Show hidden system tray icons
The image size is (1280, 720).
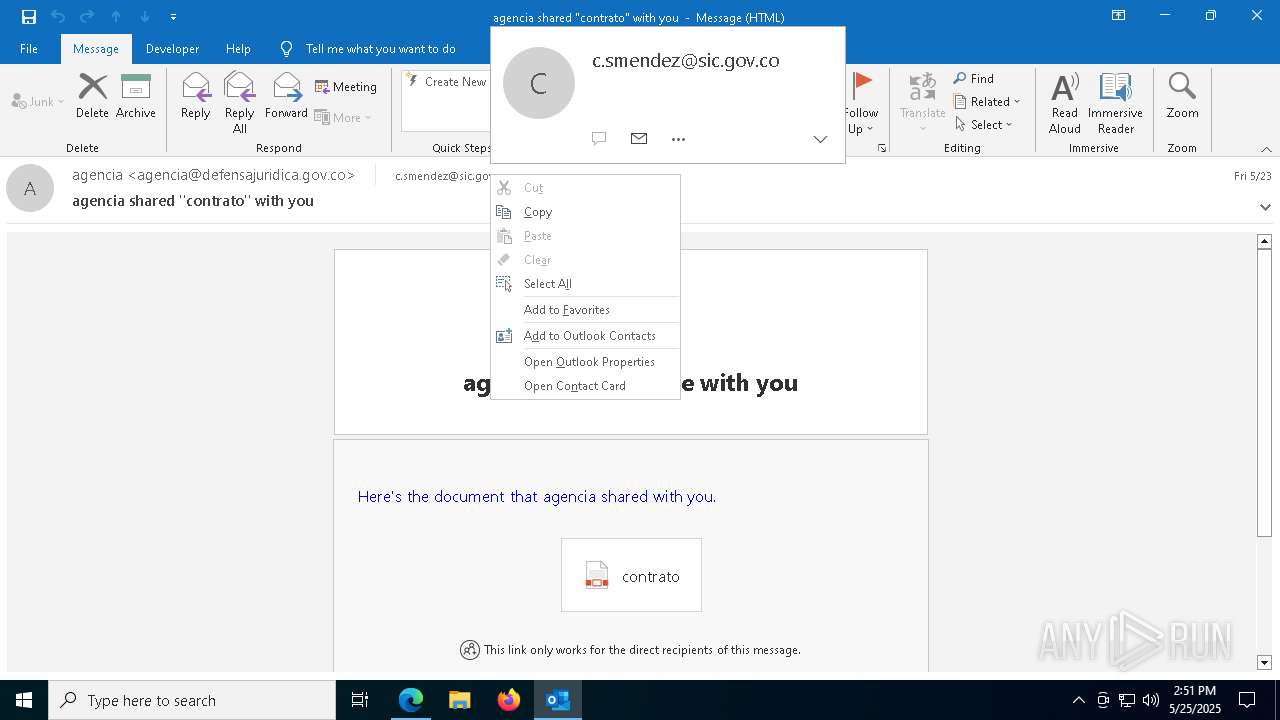click(1078, 700)
